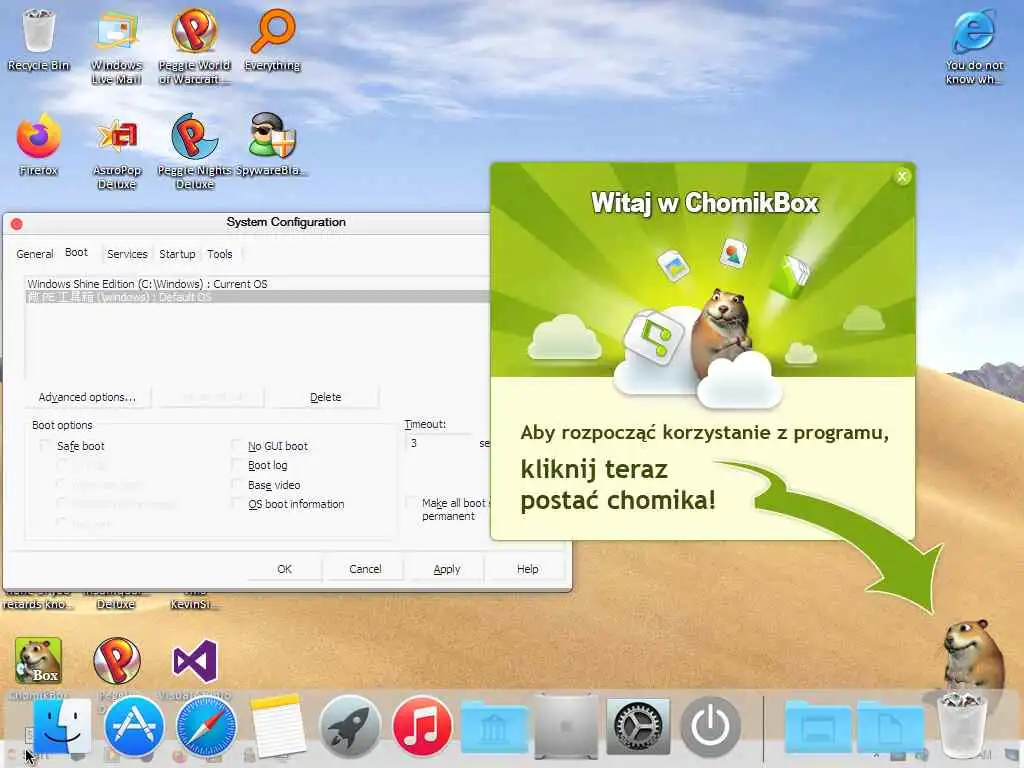Screen dimensions: 1024x768
Task: Open System Preferences gear in dock
Action: (638, 726)
